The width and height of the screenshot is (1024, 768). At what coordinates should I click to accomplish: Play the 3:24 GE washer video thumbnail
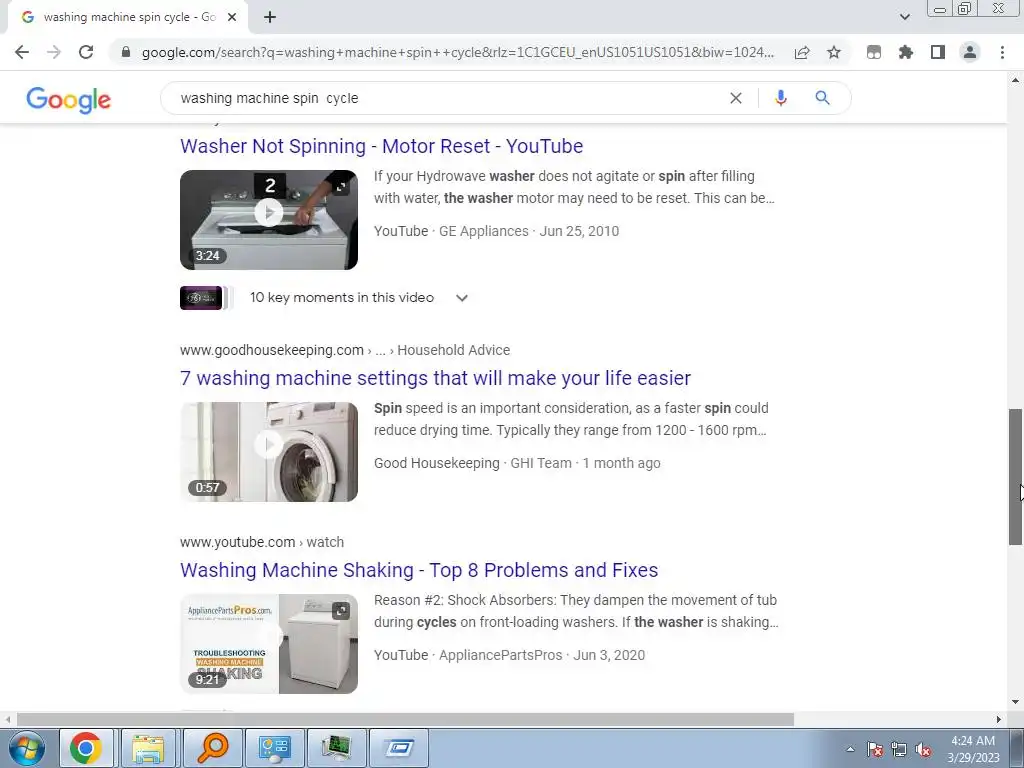(x=268, y=219)
